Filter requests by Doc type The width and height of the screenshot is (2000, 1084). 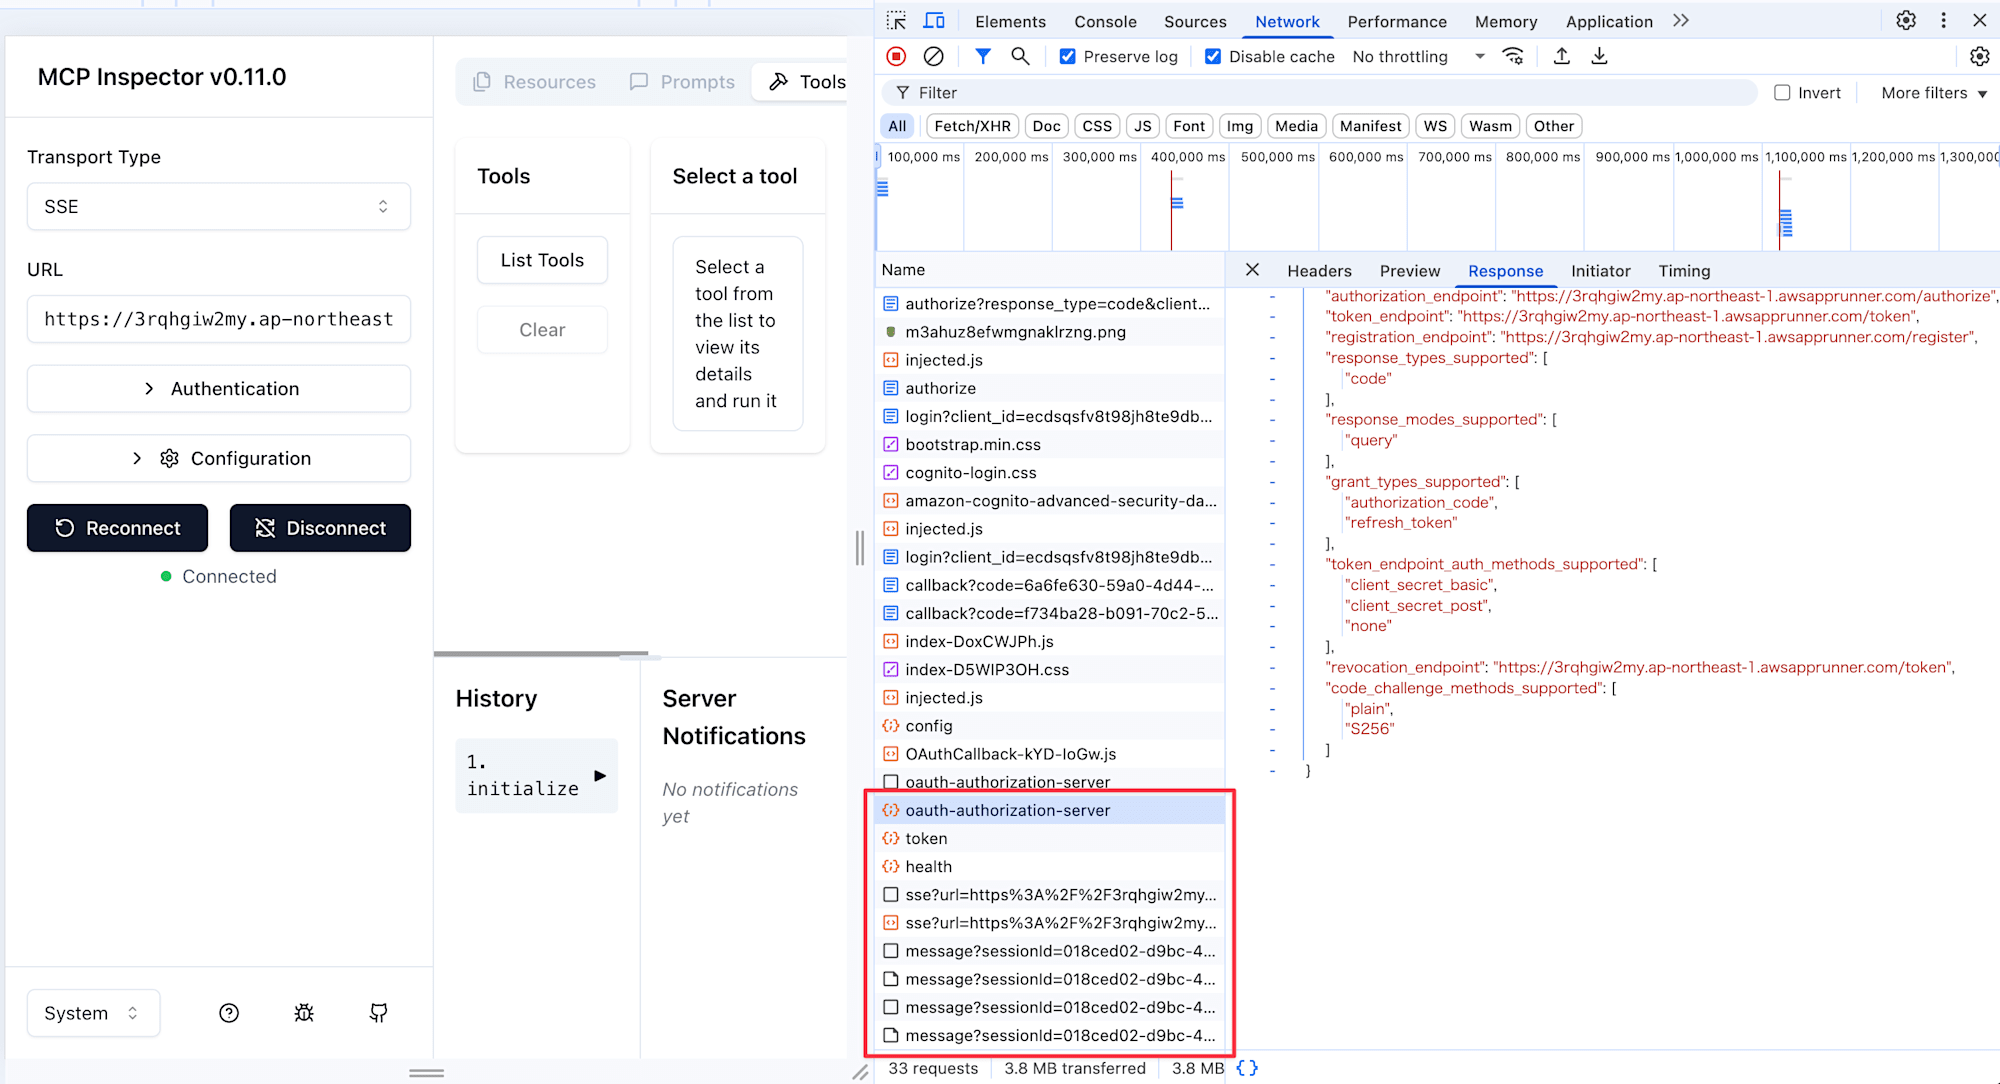point(1046,126)
